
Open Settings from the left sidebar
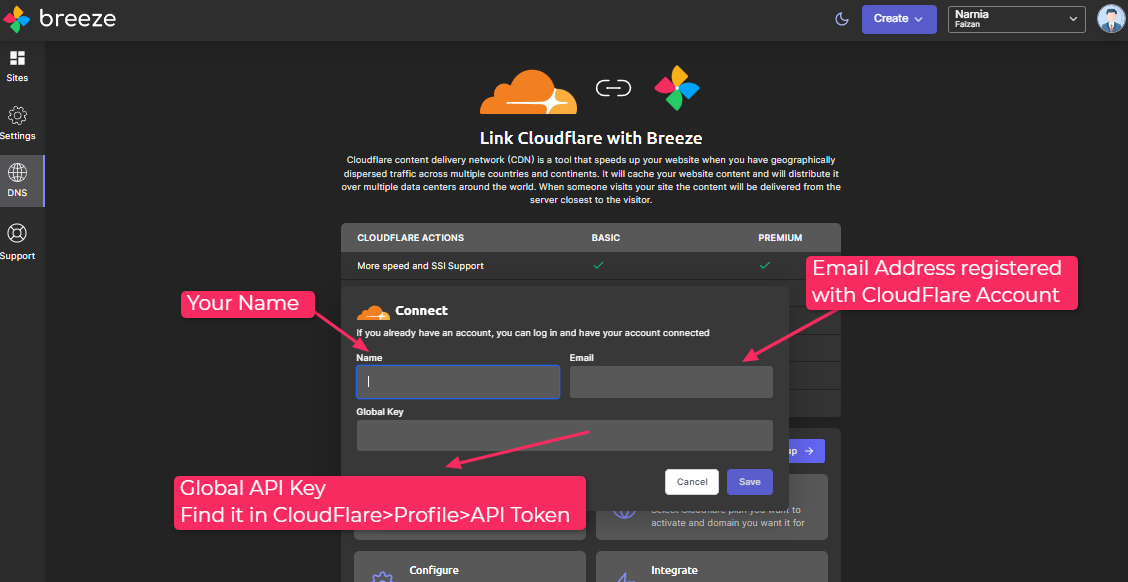coord(17,124)
